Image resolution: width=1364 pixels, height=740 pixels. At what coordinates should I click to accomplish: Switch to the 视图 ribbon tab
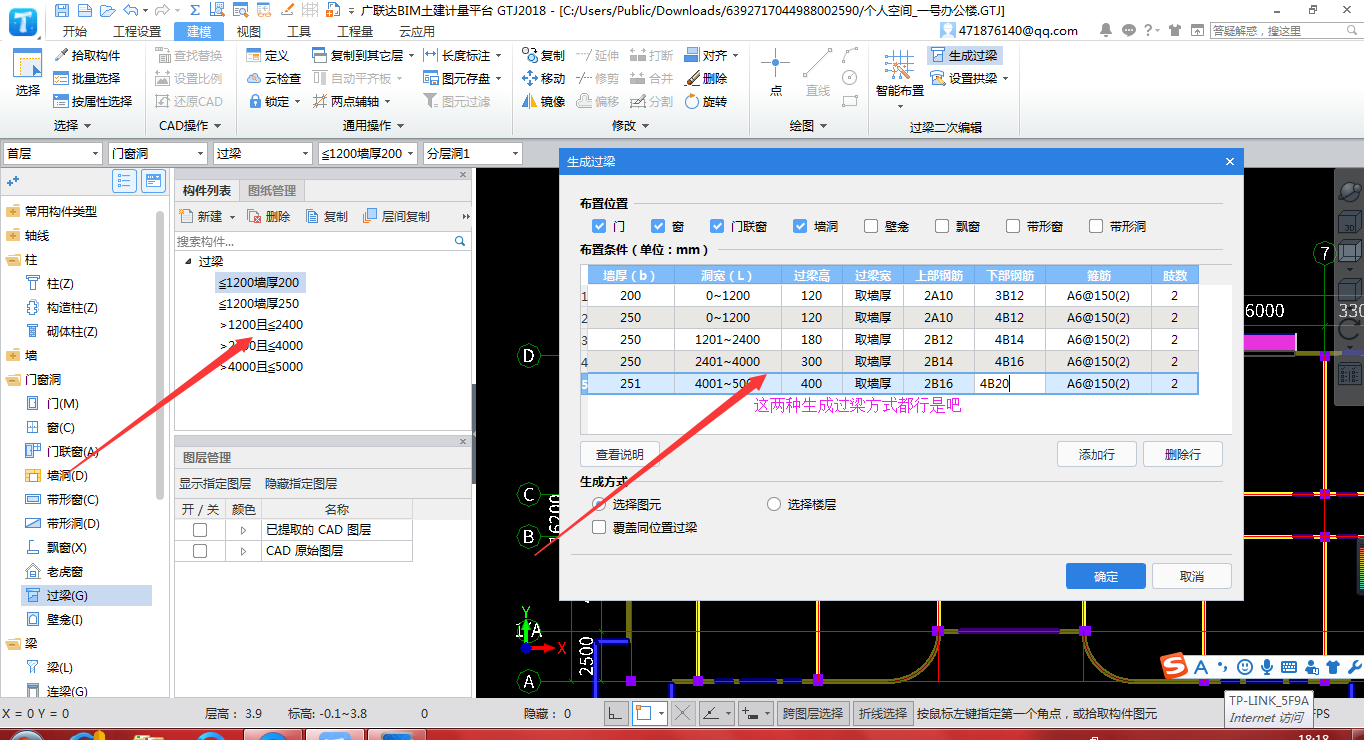click(x=249, y=31)
